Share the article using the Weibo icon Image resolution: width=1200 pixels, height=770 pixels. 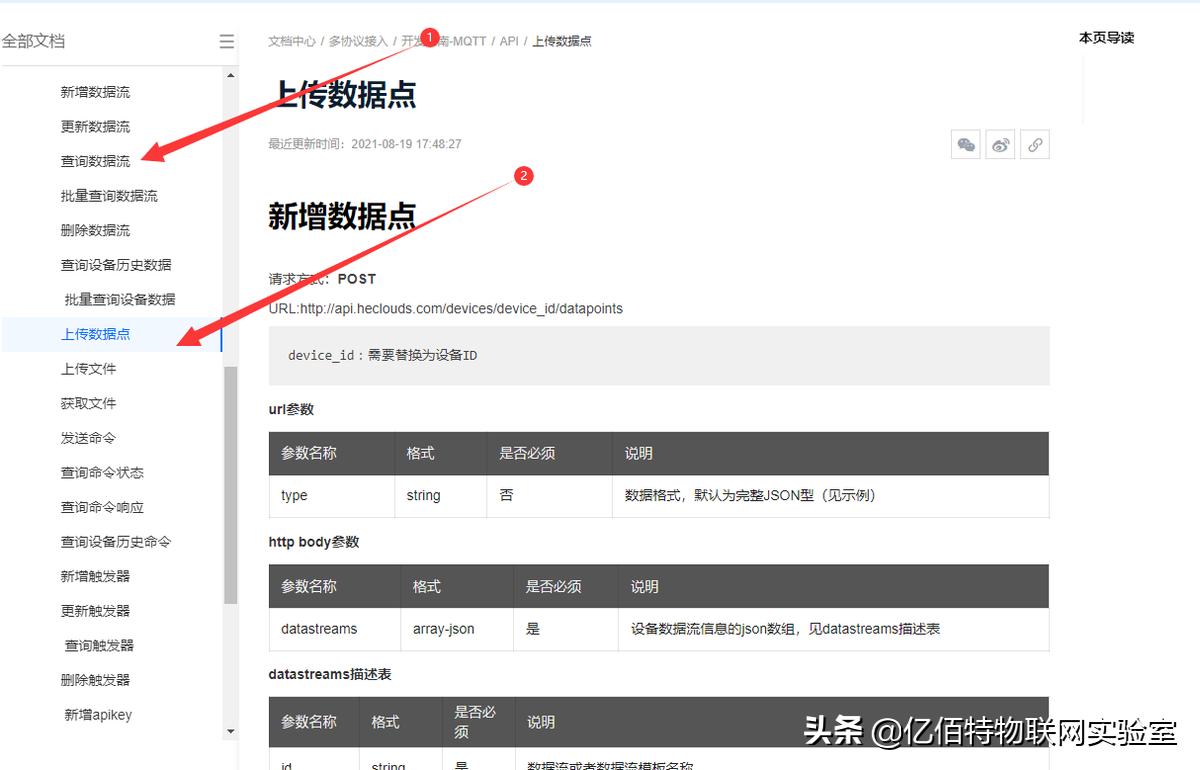coord(1000,144)
